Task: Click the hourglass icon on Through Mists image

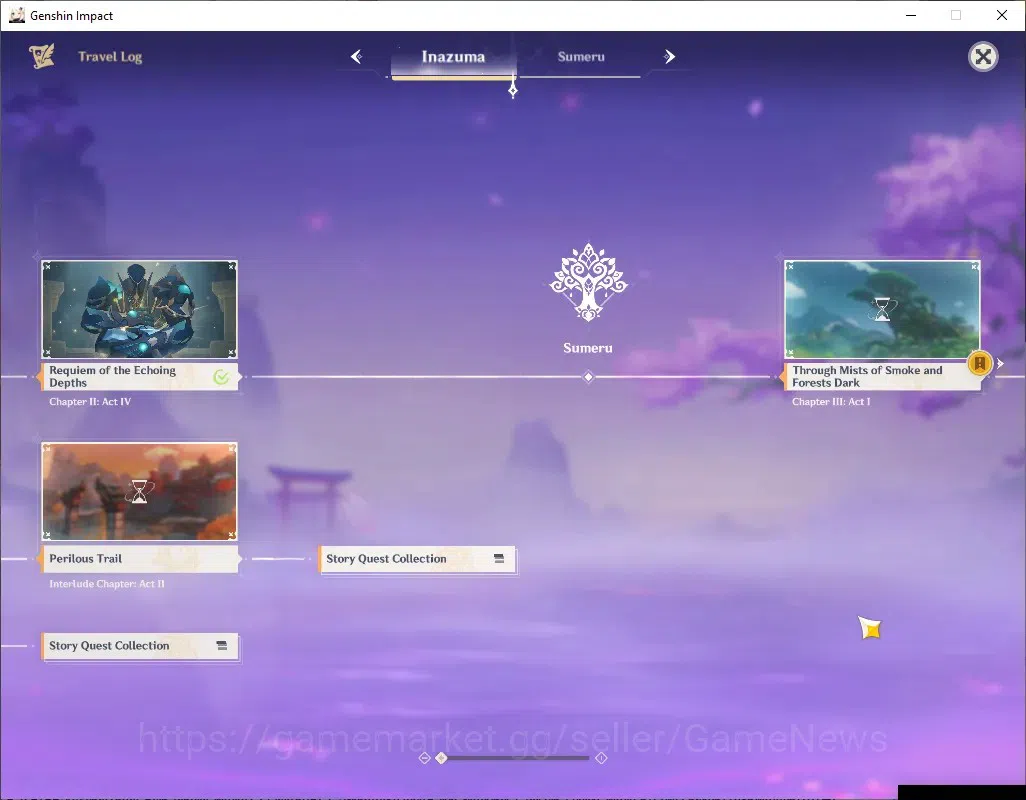Action: (x=882, y=309)
